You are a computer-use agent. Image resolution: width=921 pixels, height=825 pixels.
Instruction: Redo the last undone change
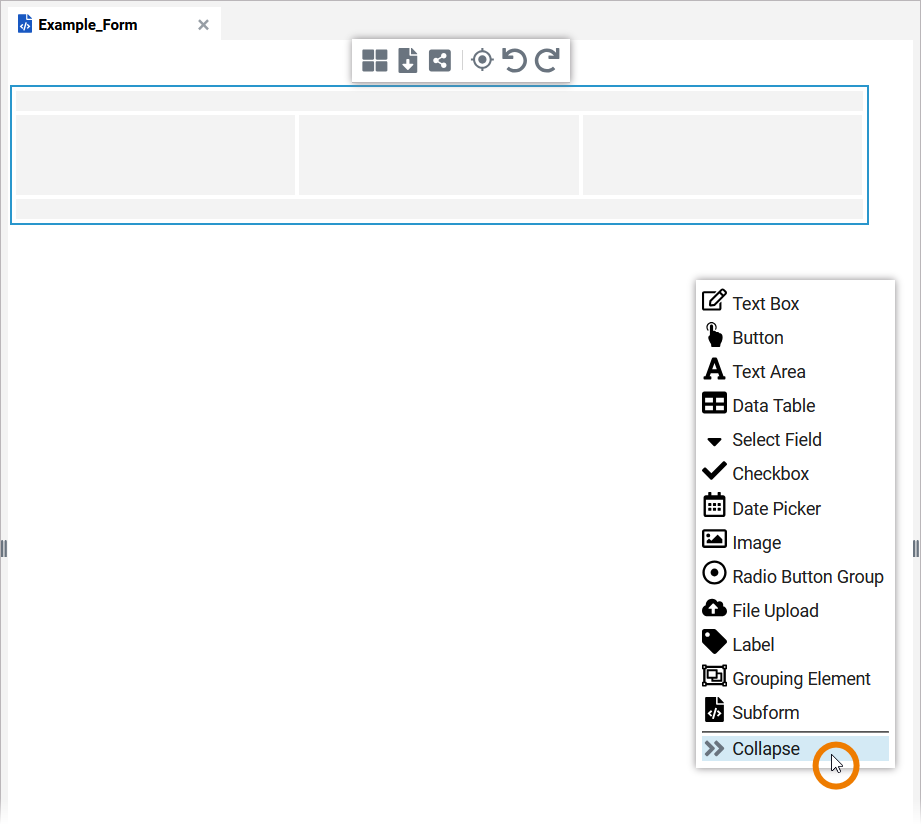pyautogui.click(x=547, y=61)
